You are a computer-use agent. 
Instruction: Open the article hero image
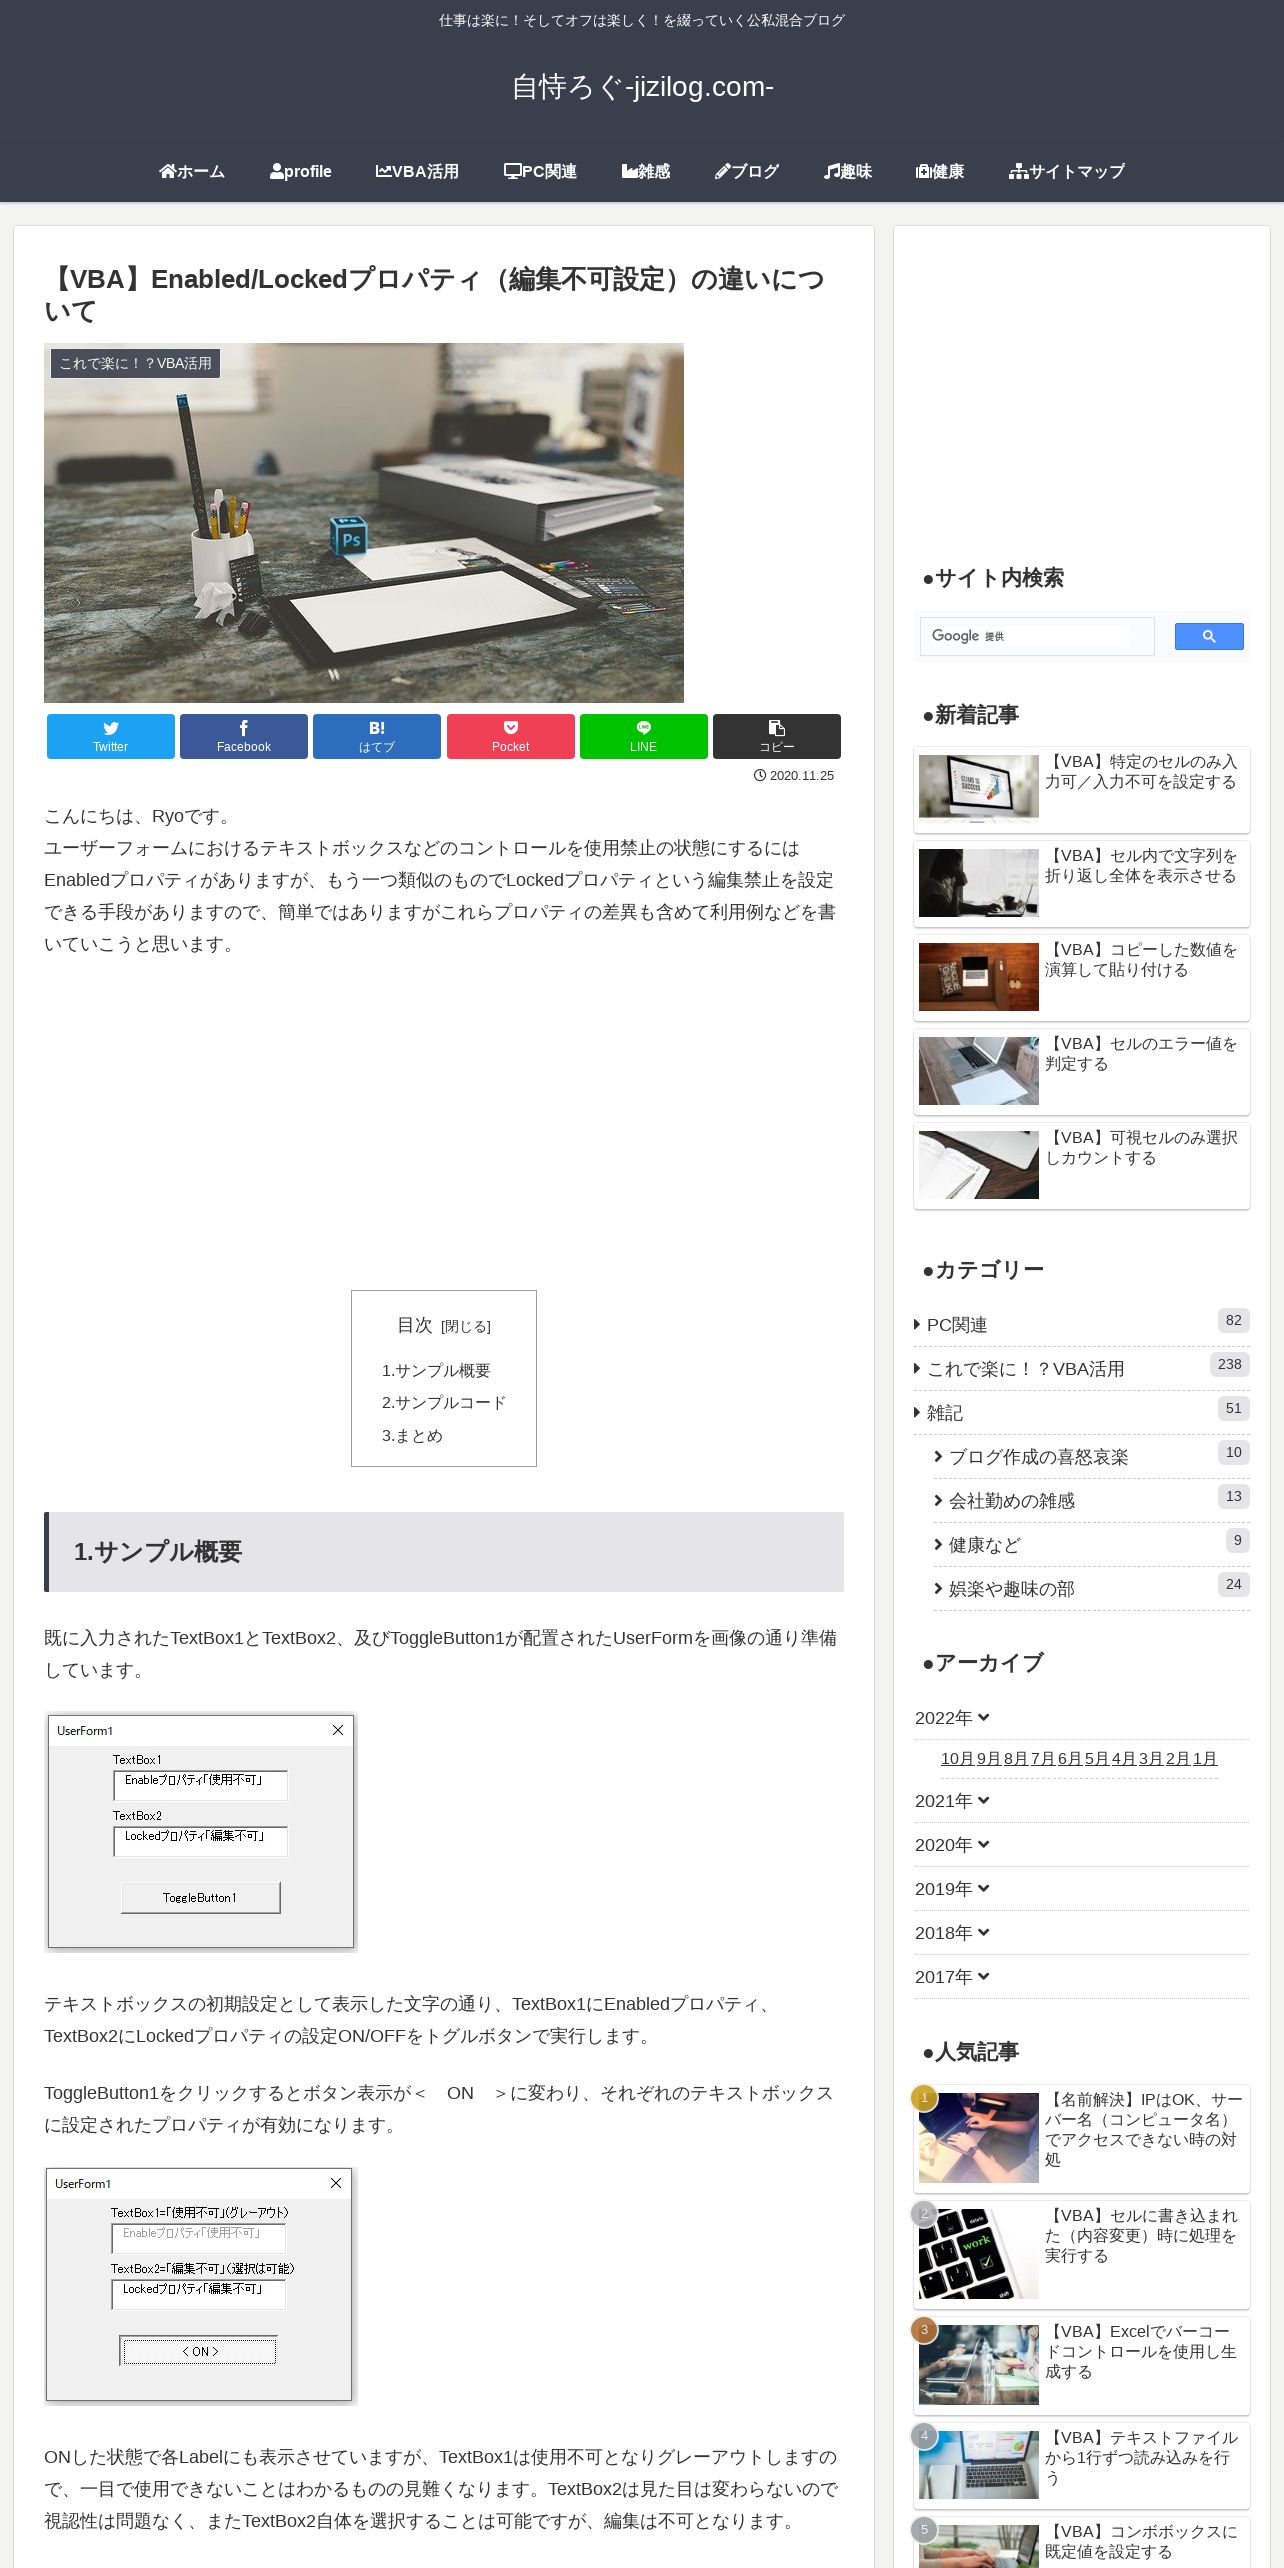pos(364,523)
